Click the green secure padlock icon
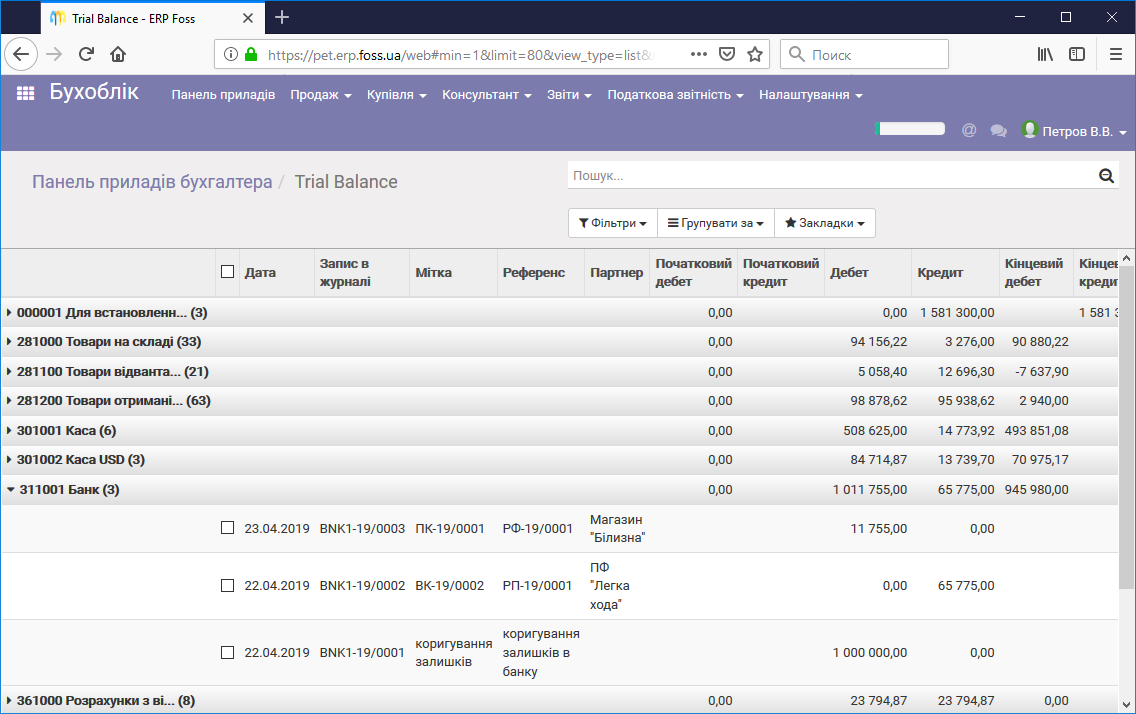Image resolution: width=1136 pixels, height=714 pixels. (251, 54)
